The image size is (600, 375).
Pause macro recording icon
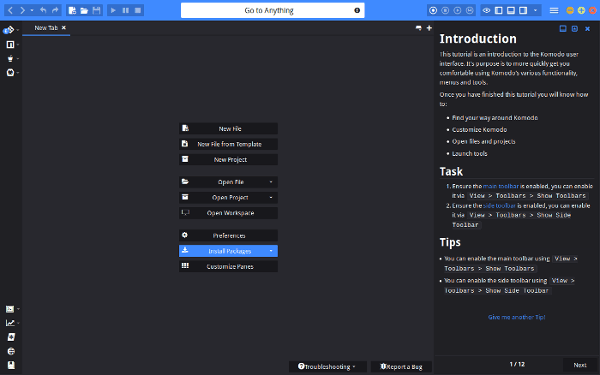coord(445,10)
